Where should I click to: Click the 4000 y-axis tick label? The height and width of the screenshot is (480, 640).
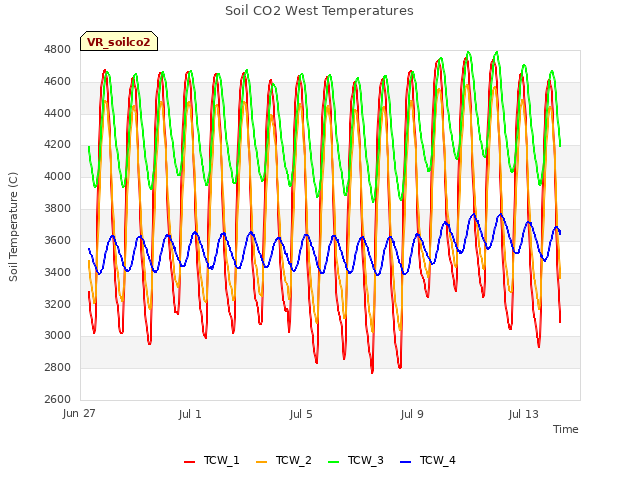coord(58,177)
